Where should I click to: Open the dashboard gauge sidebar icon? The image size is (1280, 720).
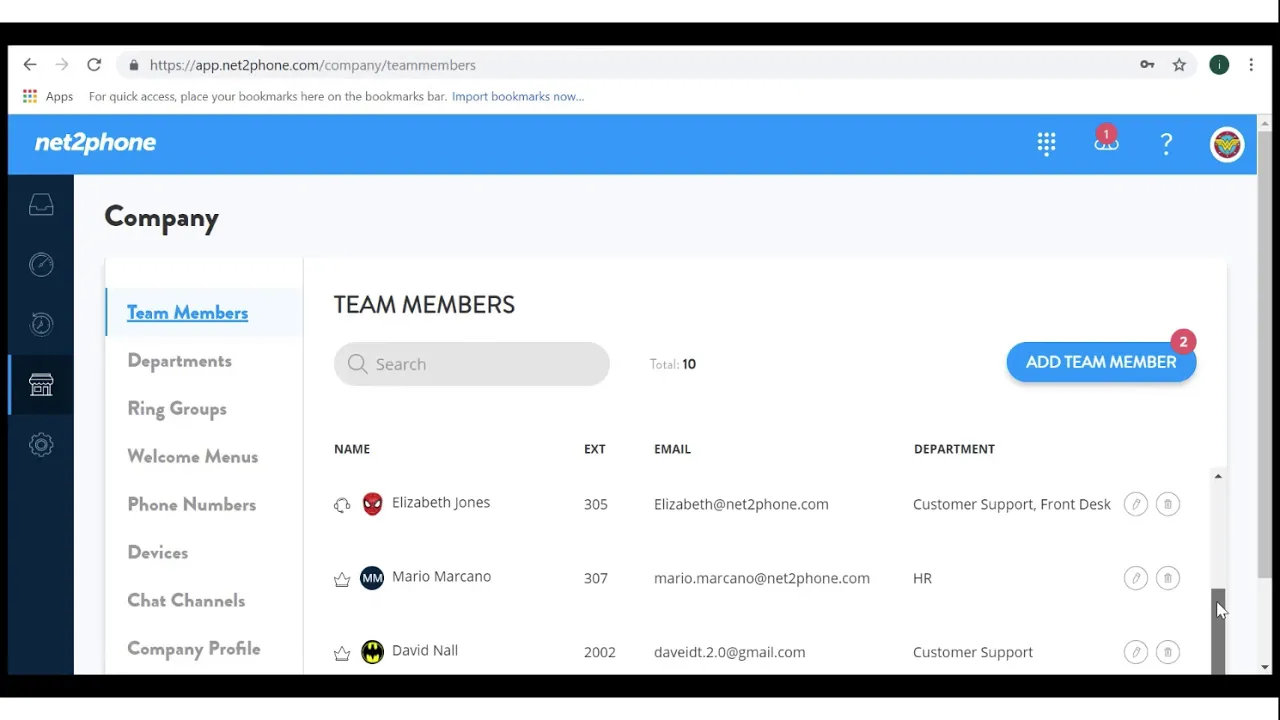click(41, 265)
